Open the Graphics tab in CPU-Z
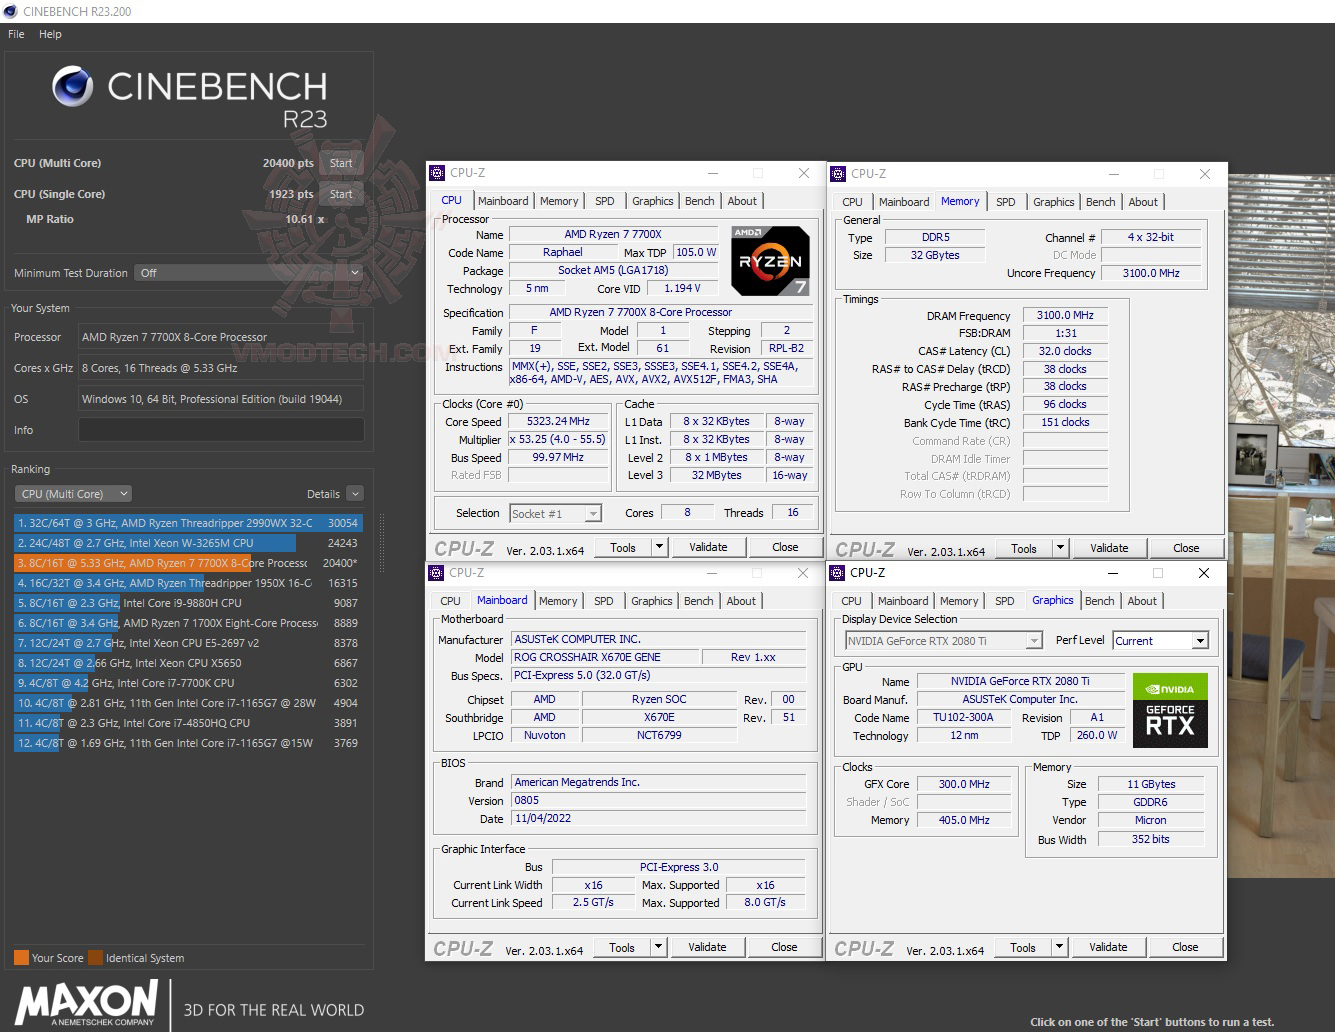Viewport: 1335px width, 1032px height. coord(1052,600)
